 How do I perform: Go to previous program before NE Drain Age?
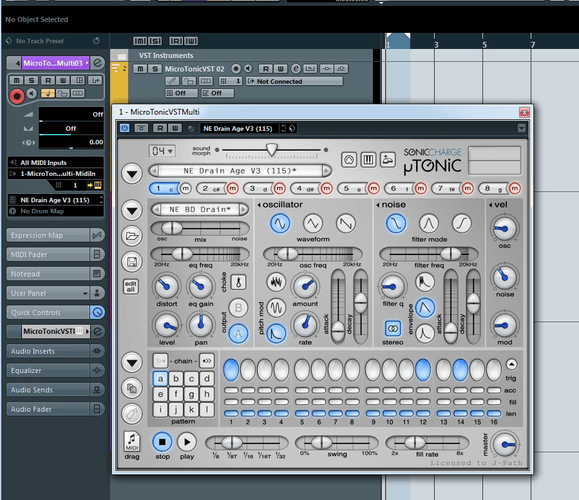tap(154, 171)
